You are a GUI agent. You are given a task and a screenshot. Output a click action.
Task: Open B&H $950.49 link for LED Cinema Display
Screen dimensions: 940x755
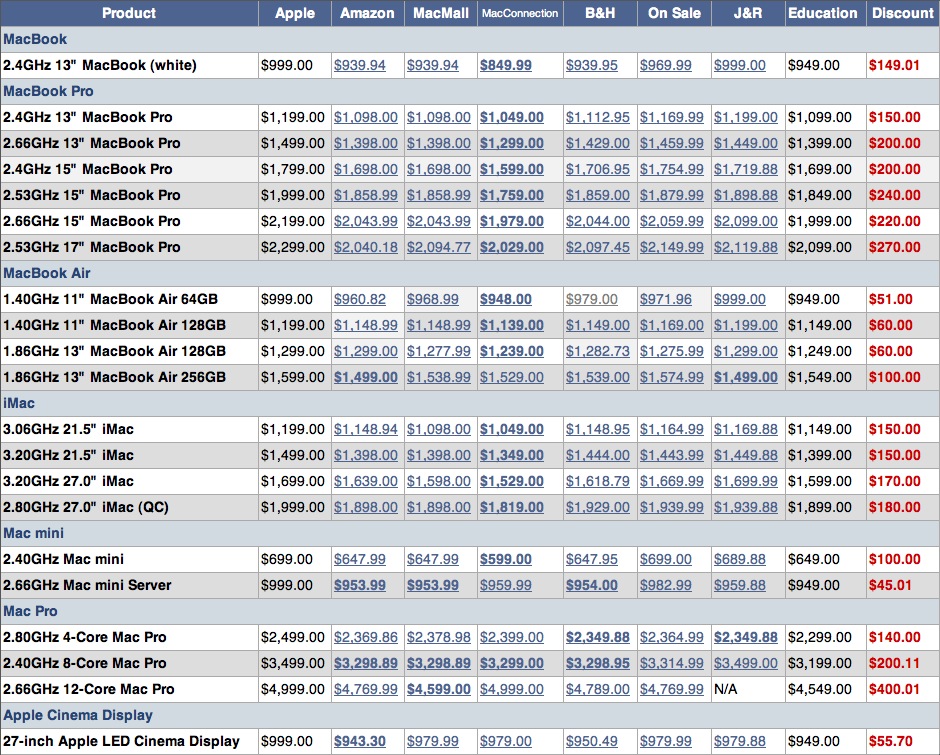coord(592,741)
